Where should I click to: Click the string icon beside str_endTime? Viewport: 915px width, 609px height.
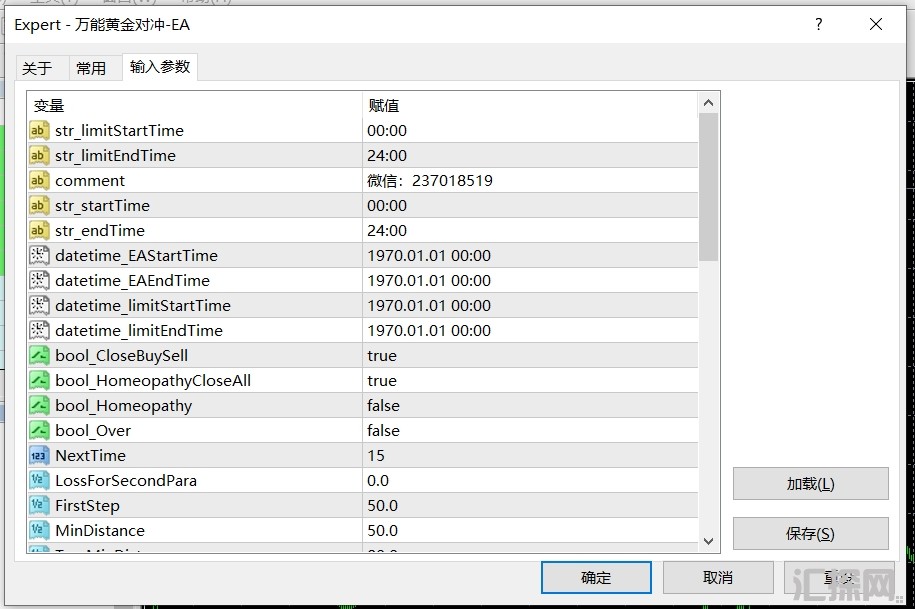(x=39, y=231)
